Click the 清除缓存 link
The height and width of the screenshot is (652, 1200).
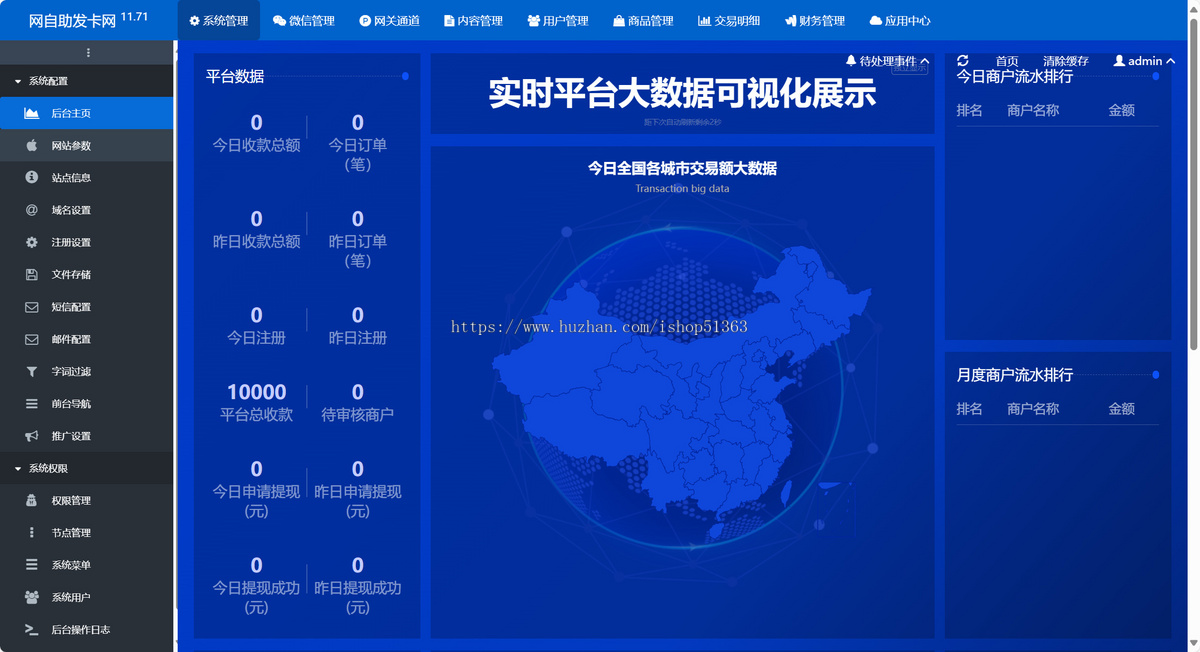pyautogui.click(x=1066, y=61)
